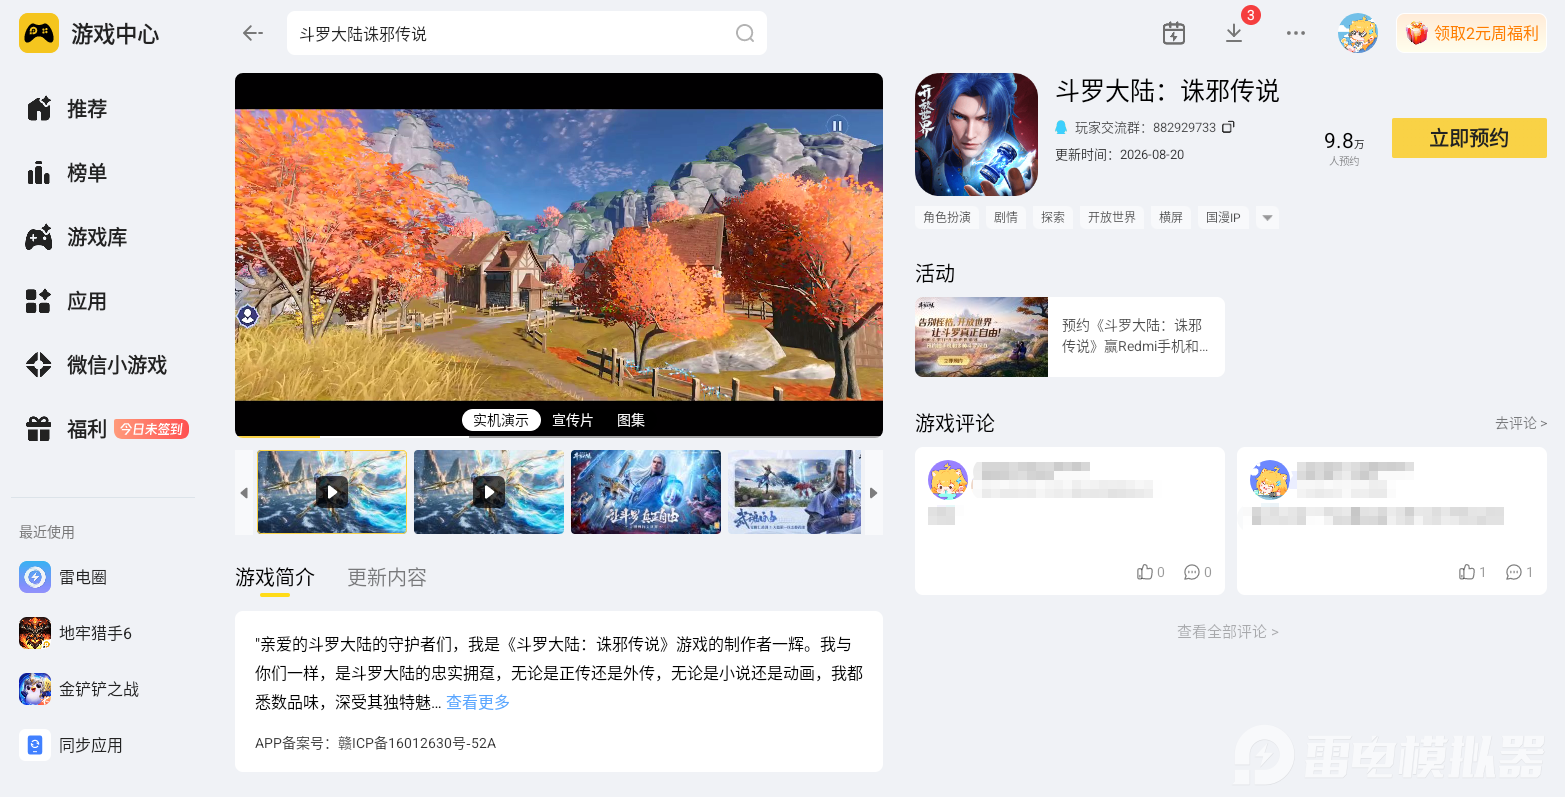Image resolution: width=1565 pixels, height=797 pixels.
Task: Click the game center logo icon
Action: point(39,34)
